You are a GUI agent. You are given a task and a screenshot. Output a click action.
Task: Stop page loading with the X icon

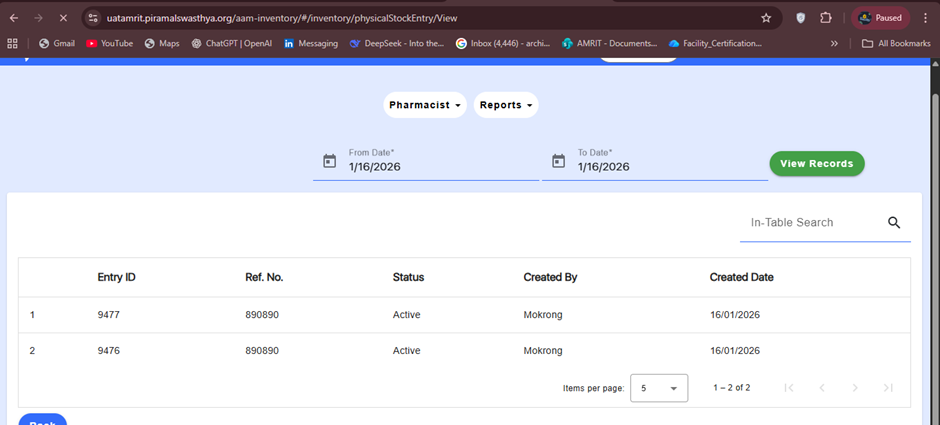click(62, 18)
